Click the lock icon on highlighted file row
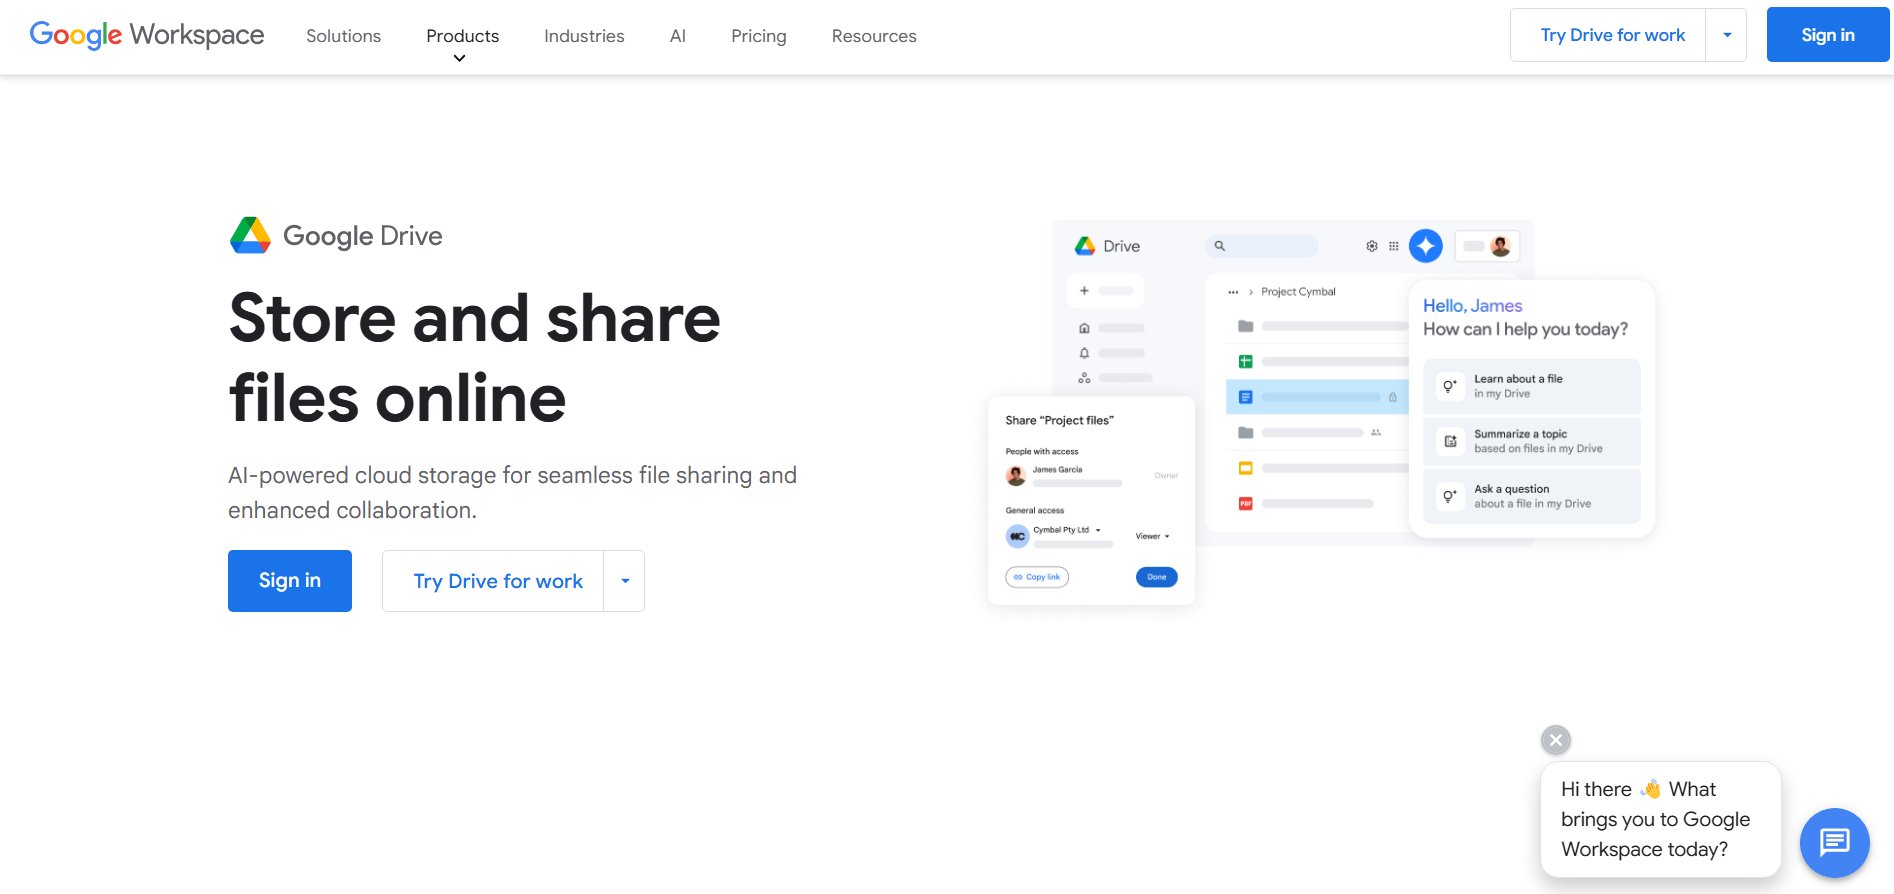This screenshot has width=1894, height=894. [1393, 397]
